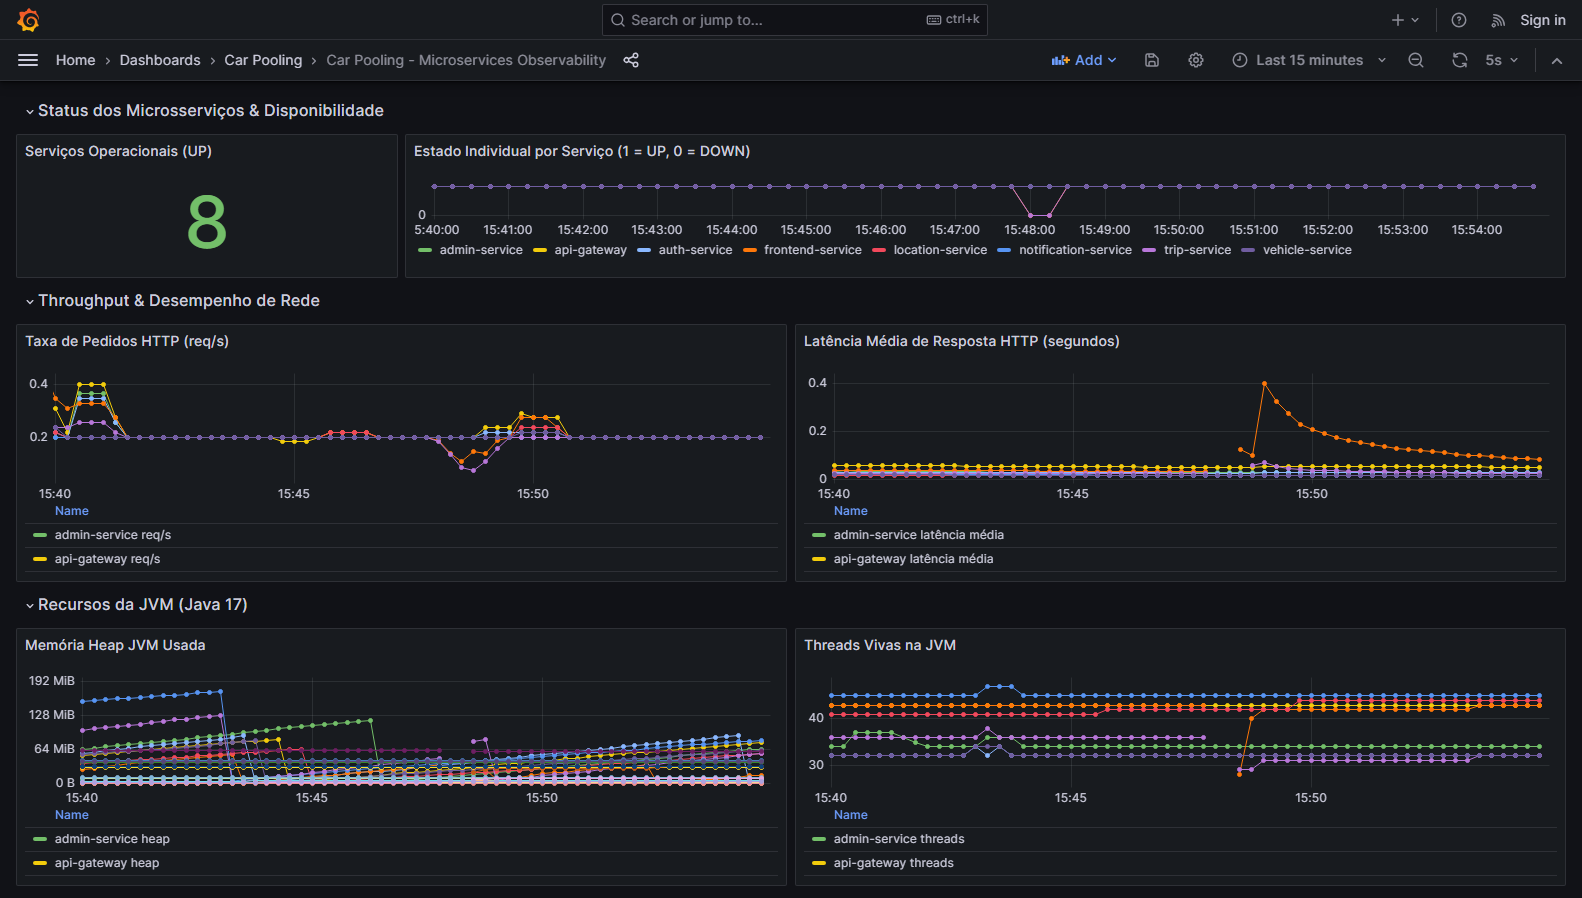Click the refresh dashboard icon

coord(1460,60)
